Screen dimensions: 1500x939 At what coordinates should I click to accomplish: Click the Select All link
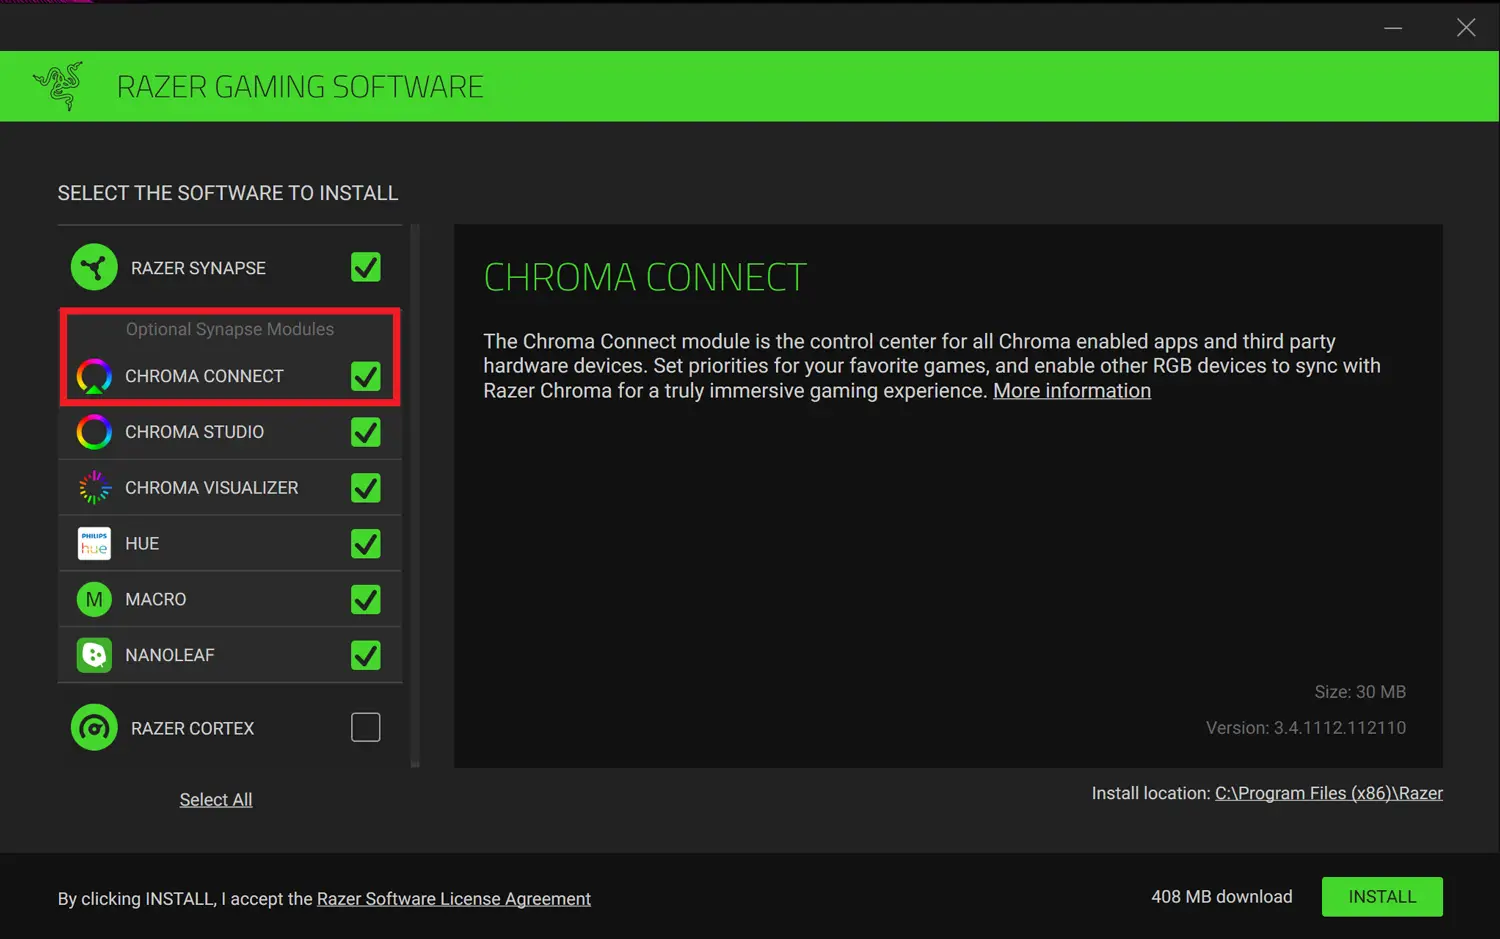click(x=216, y=799)
